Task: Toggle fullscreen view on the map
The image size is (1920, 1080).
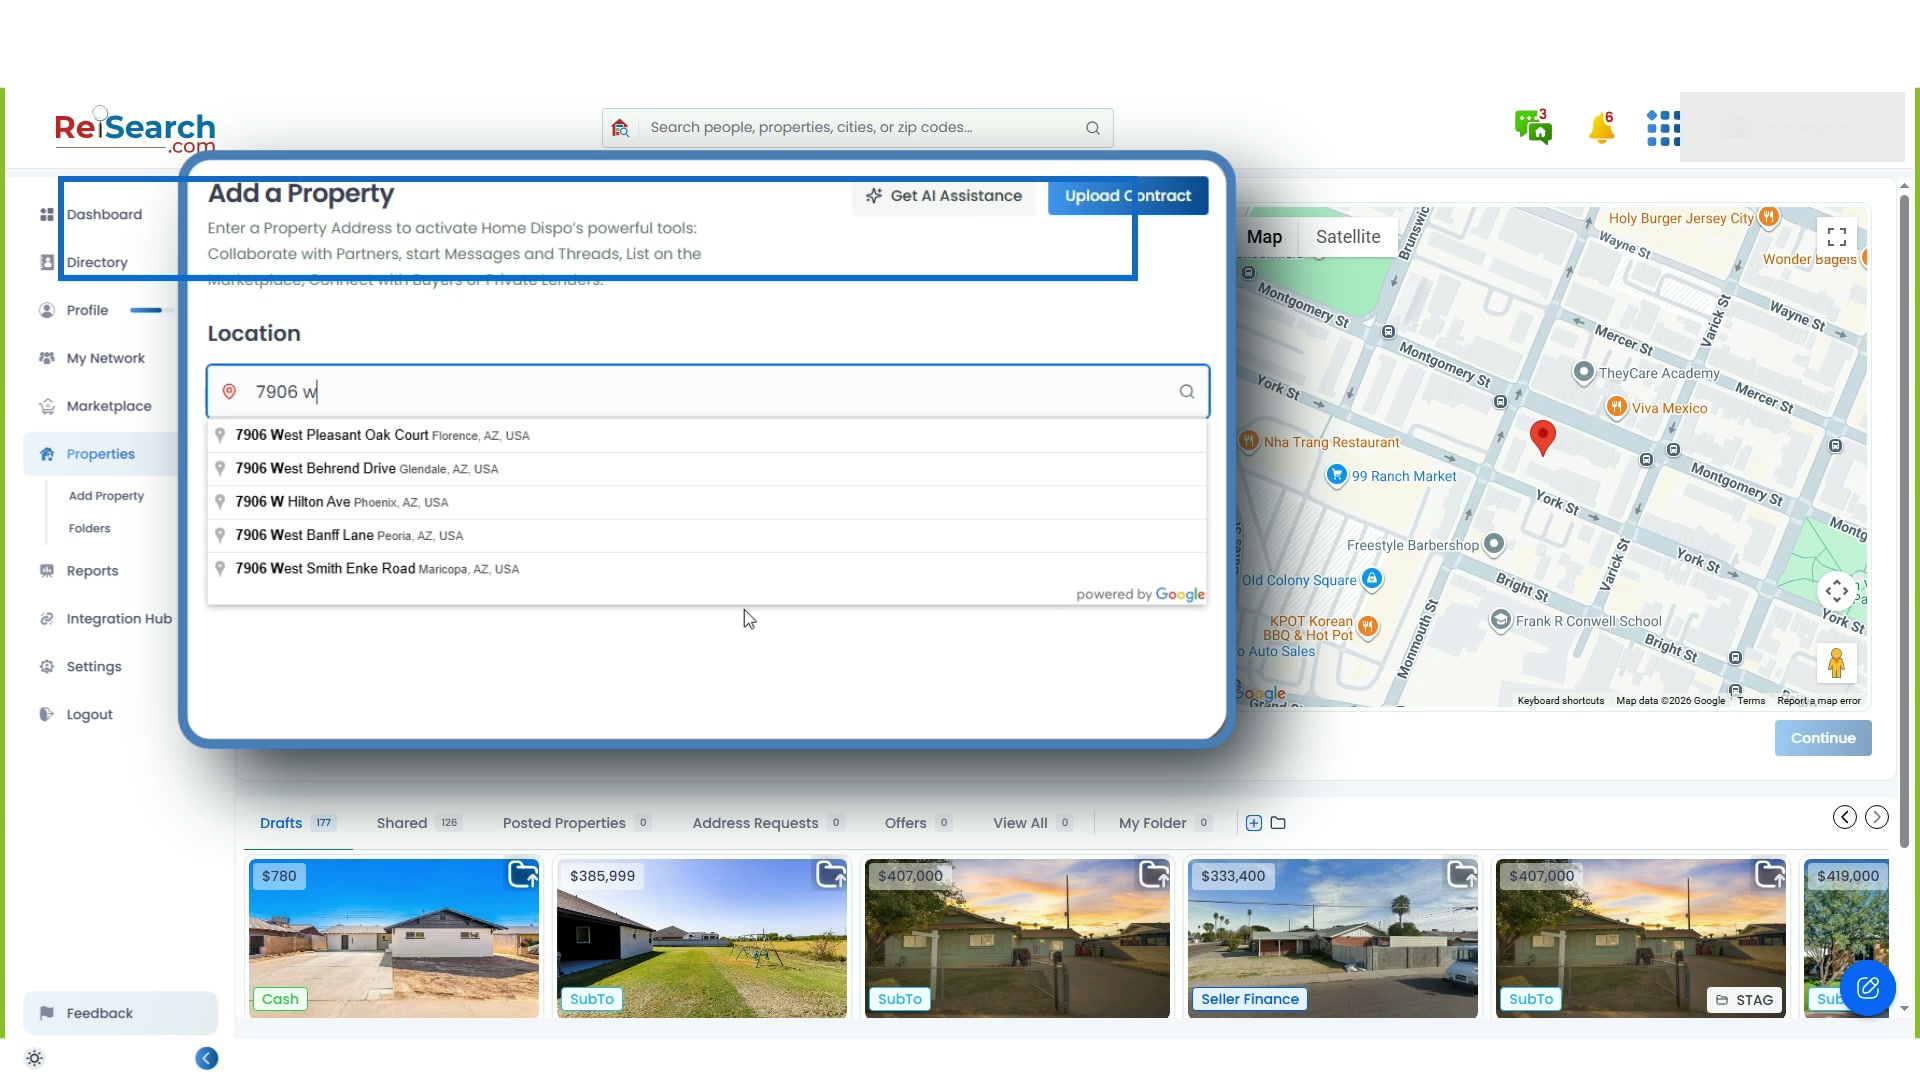Action: [1837, 237]
